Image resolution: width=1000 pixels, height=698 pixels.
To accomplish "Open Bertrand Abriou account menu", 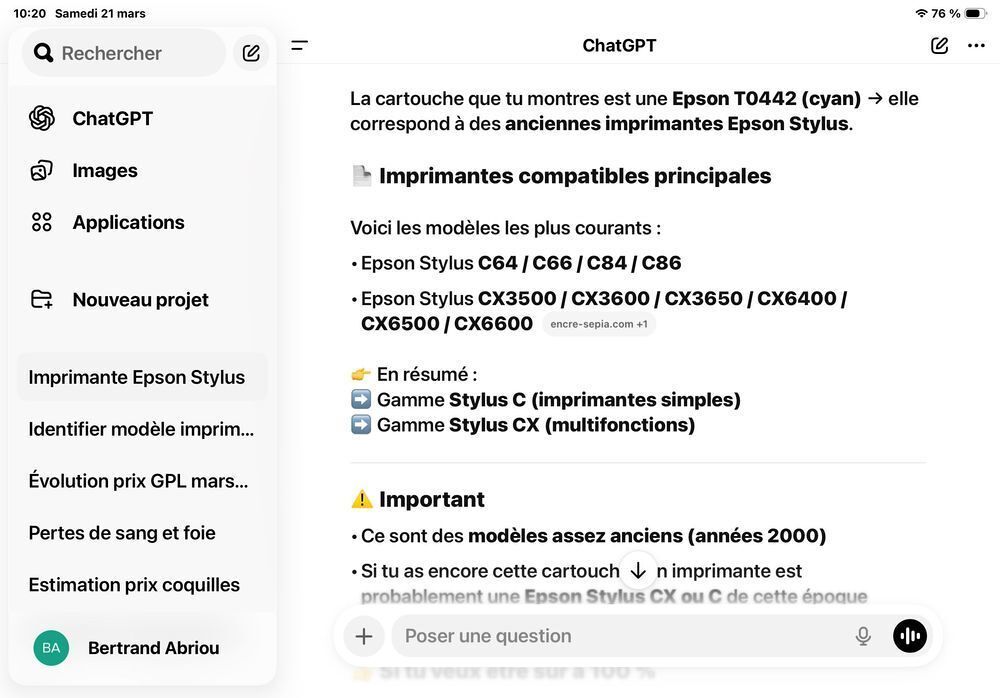I will pos(142,648).
